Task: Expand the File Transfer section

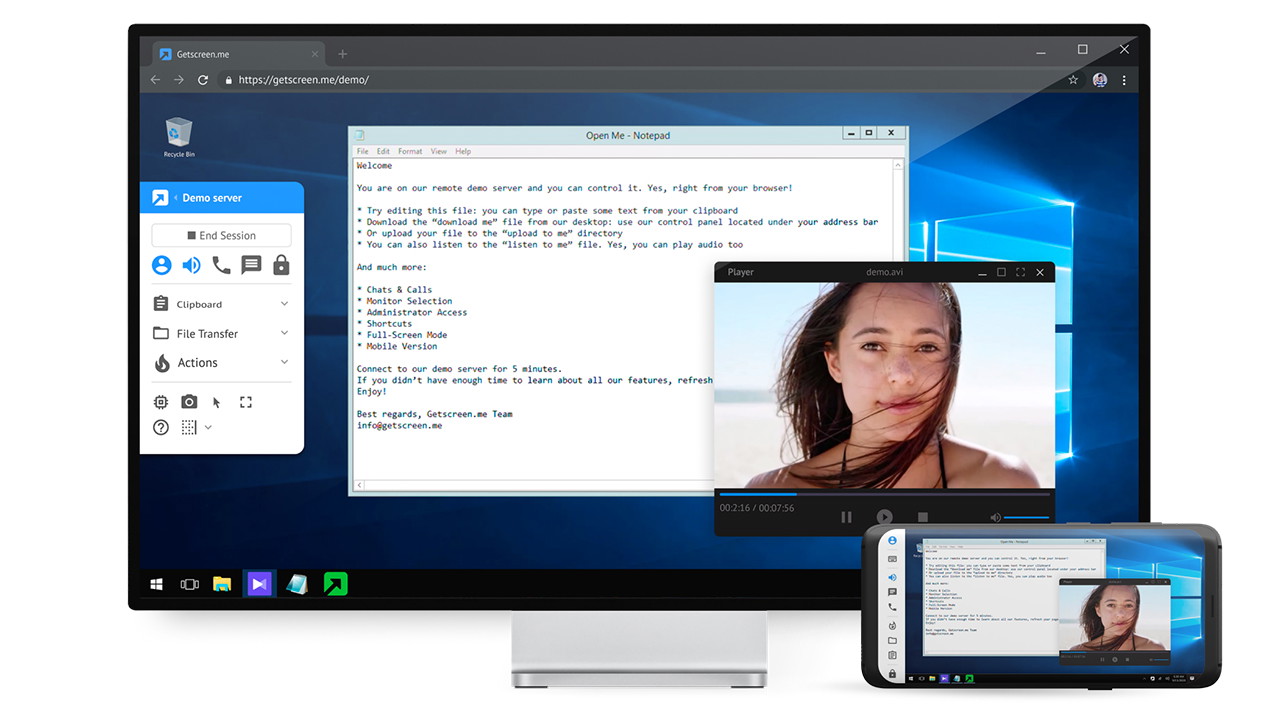Action: (221, 333)
